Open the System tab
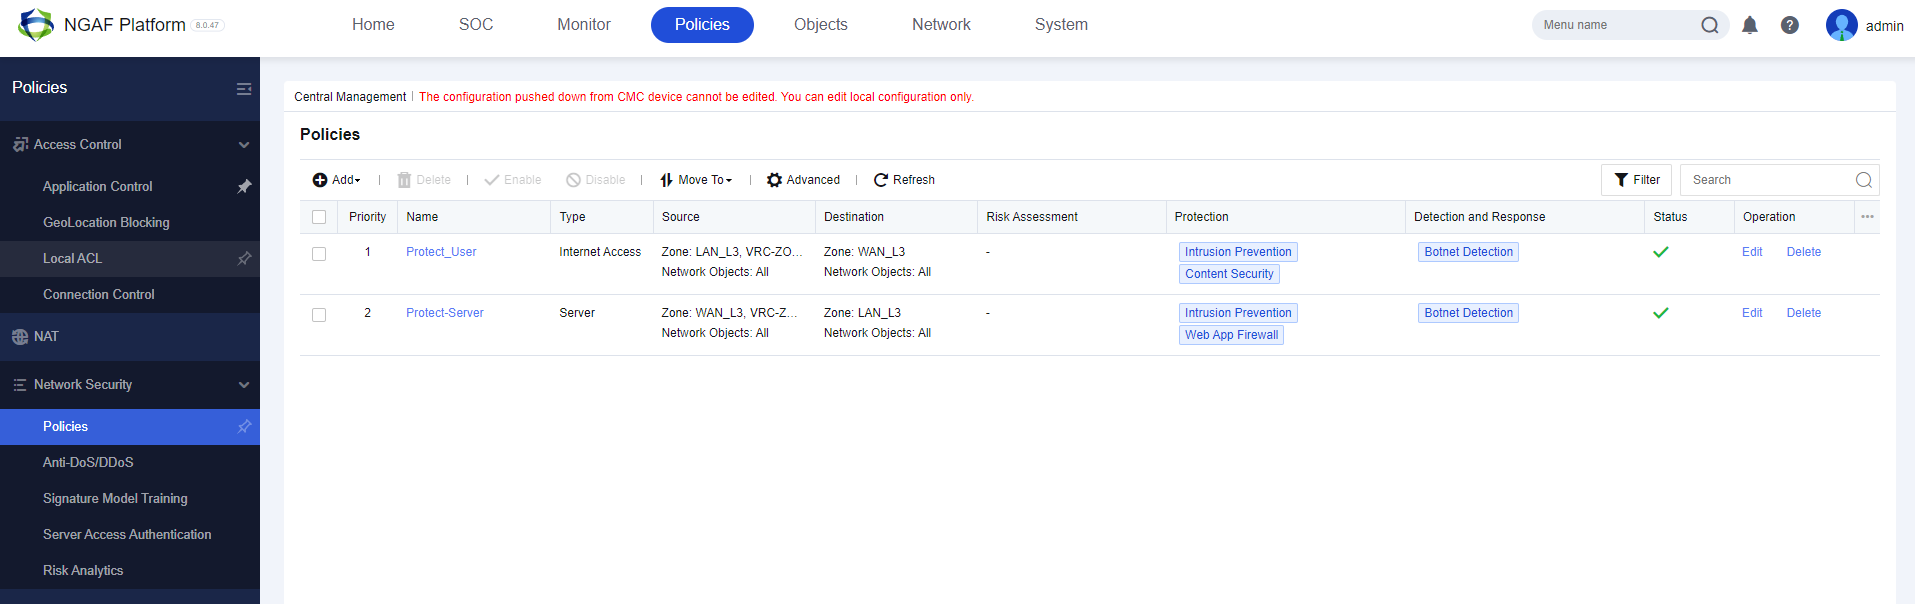Viewport: 1915px width, 604px height. 1061,24
